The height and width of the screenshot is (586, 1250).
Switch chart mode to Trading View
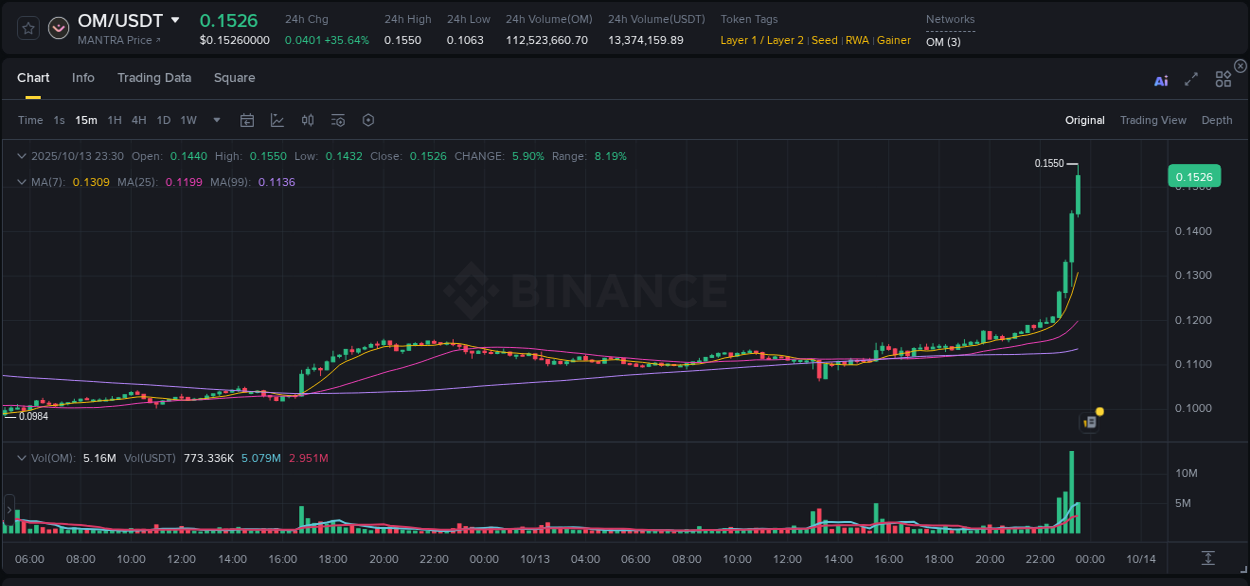pyautogui.click(x=1153, y=120)
